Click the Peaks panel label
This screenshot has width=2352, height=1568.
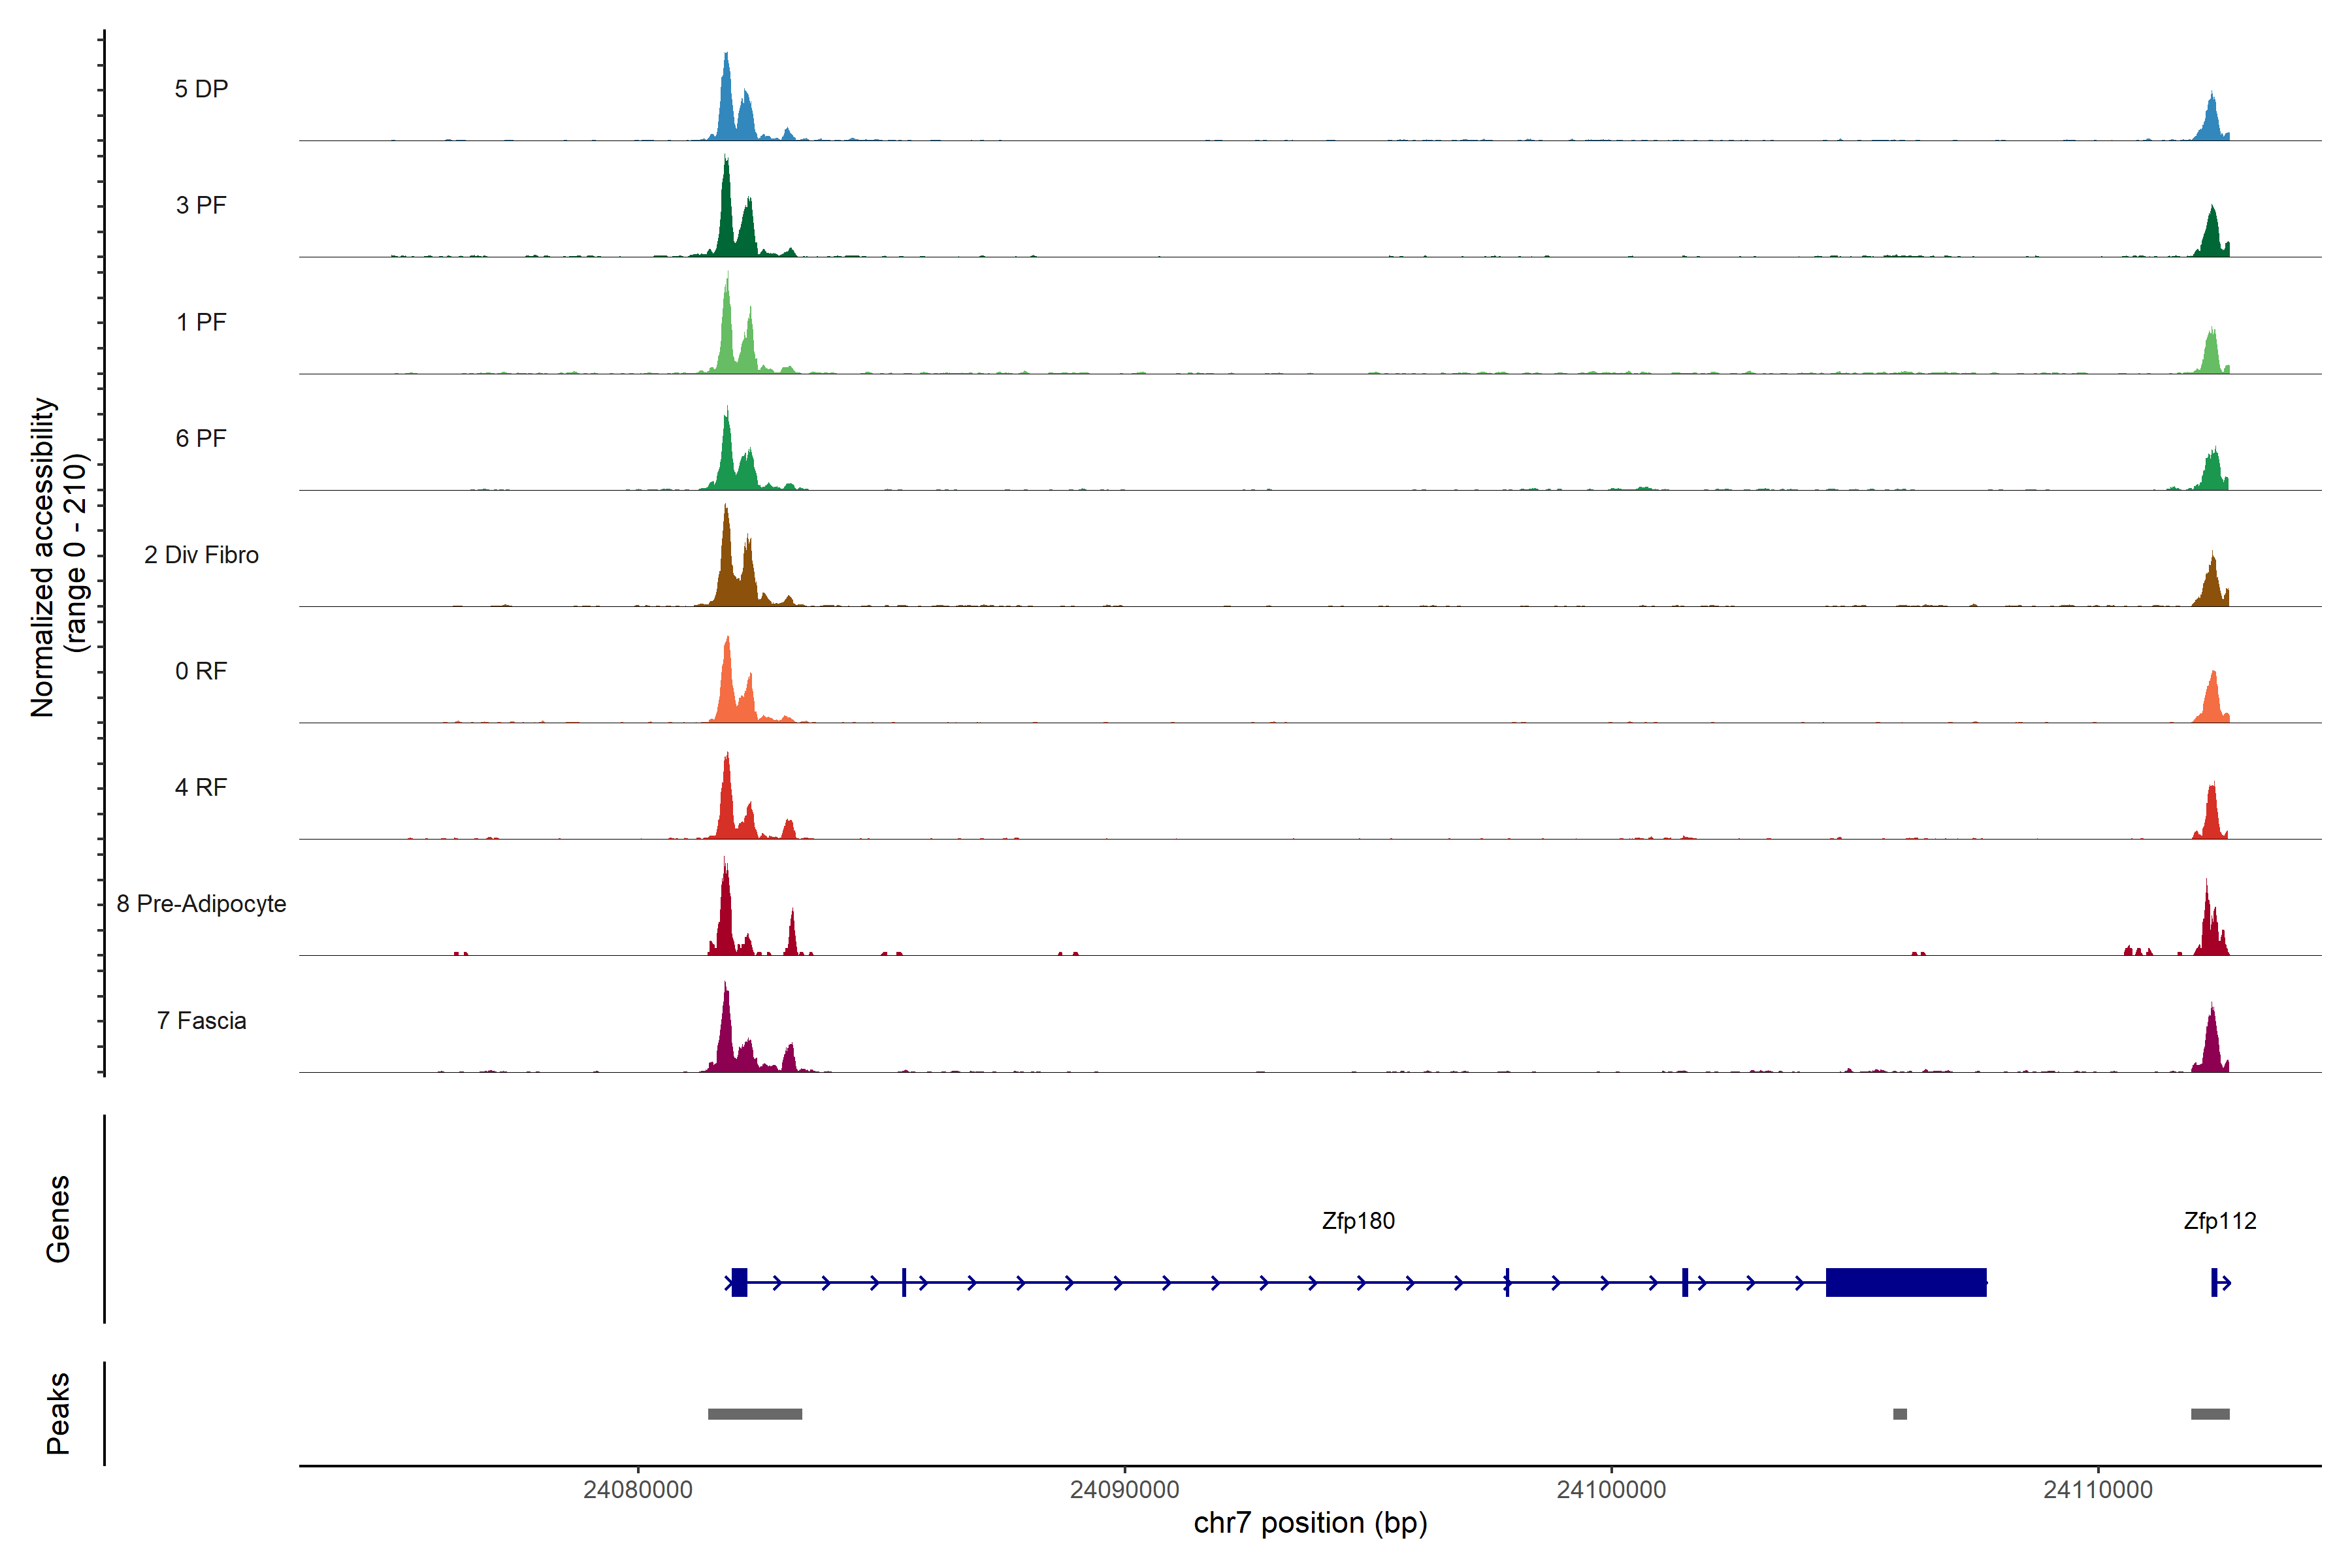(x=58, y=1413)
